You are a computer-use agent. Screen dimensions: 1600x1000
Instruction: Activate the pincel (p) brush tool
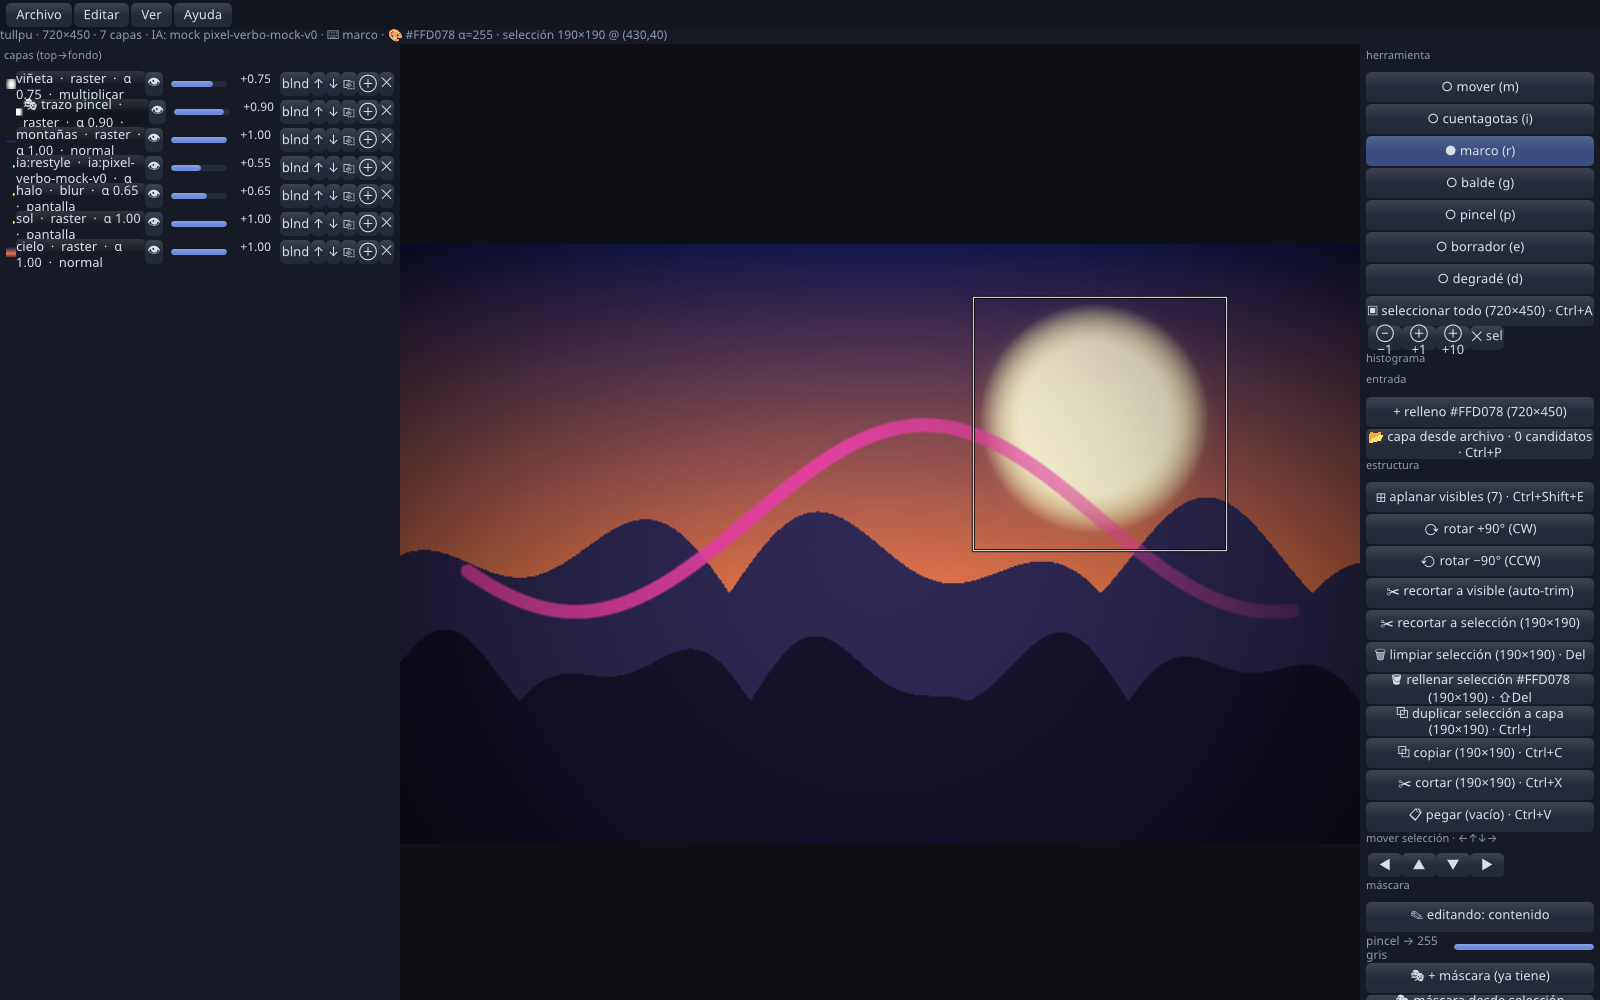coord(1480,215)
